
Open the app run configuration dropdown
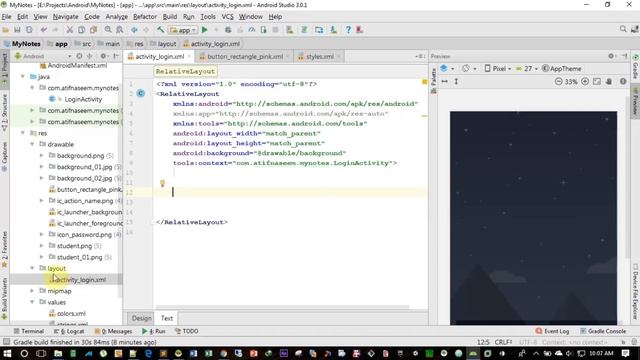(x=183, y=30)
